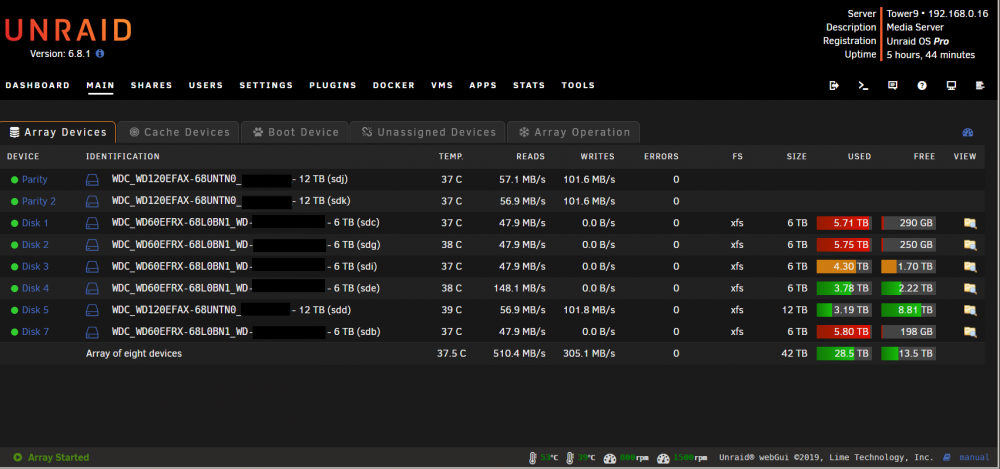1000x469 pixels.
Task: Click the help question mark icon
Action: pyautogui.click(x=922, y=86)
